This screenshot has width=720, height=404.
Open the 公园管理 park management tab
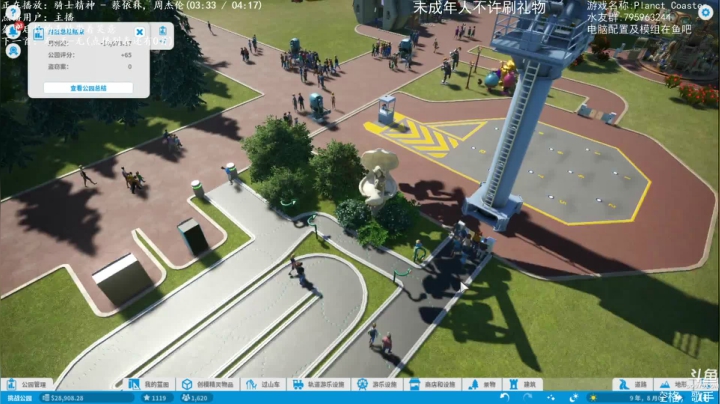[27, 384]
